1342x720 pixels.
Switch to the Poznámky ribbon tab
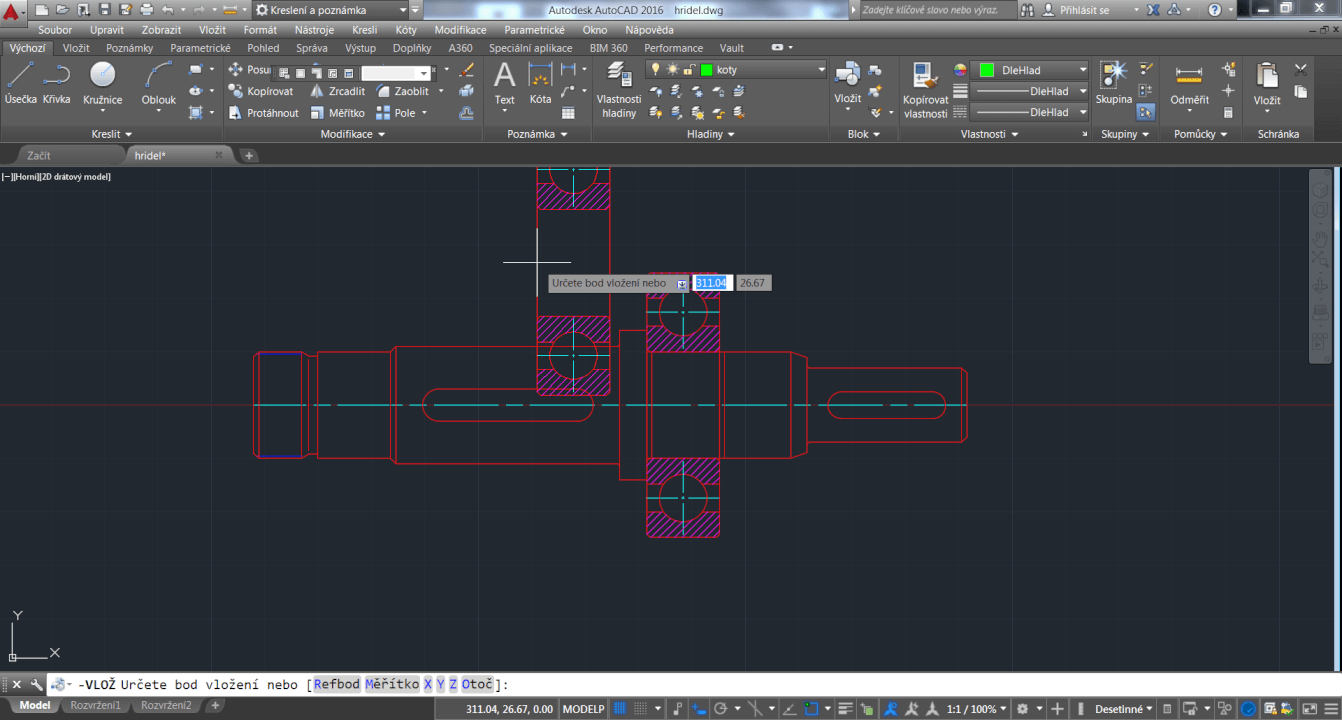130,48
